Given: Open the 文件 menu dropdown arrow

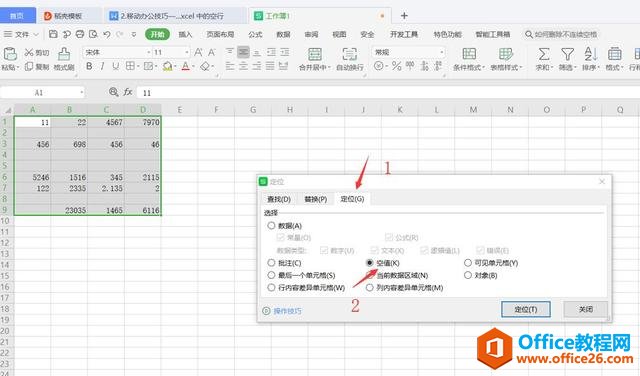Looking at the screenshot, I should pos(36,35).
